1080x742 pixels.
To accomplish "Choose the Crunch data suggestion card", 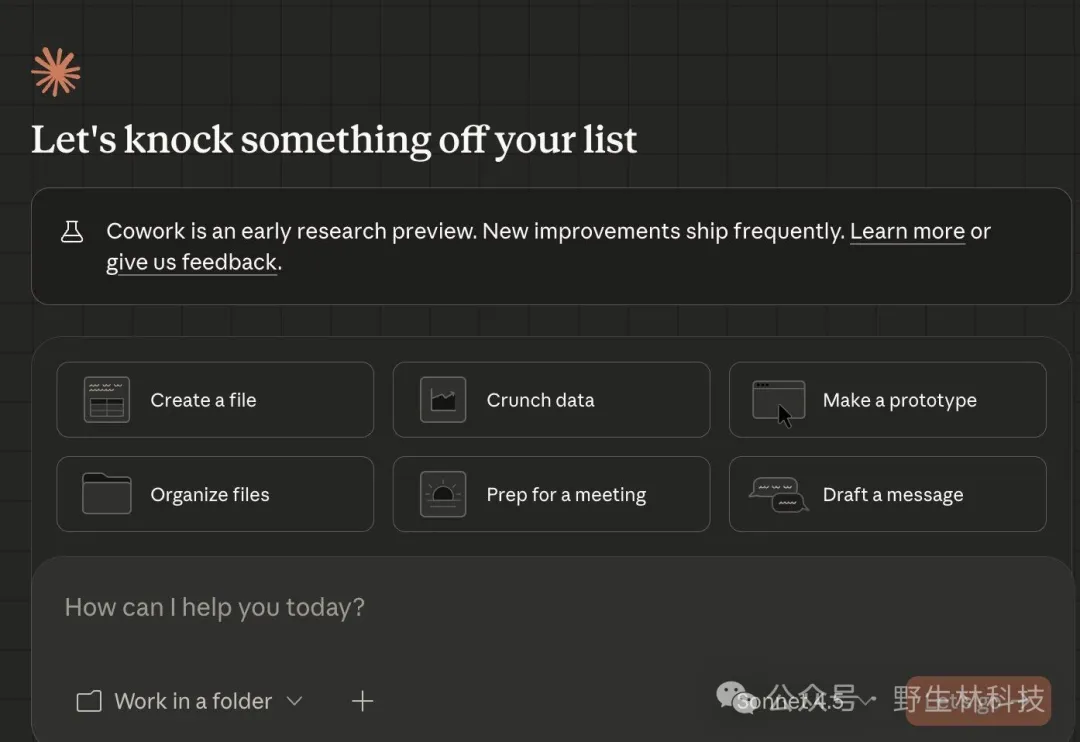I will (x=551, y=400).
